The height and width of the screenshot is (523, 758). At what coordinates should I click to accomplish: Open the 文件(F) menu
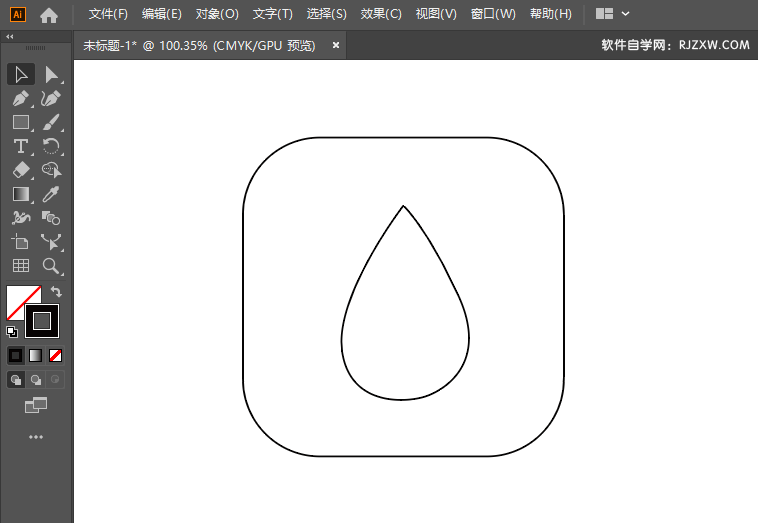[108, 14]
